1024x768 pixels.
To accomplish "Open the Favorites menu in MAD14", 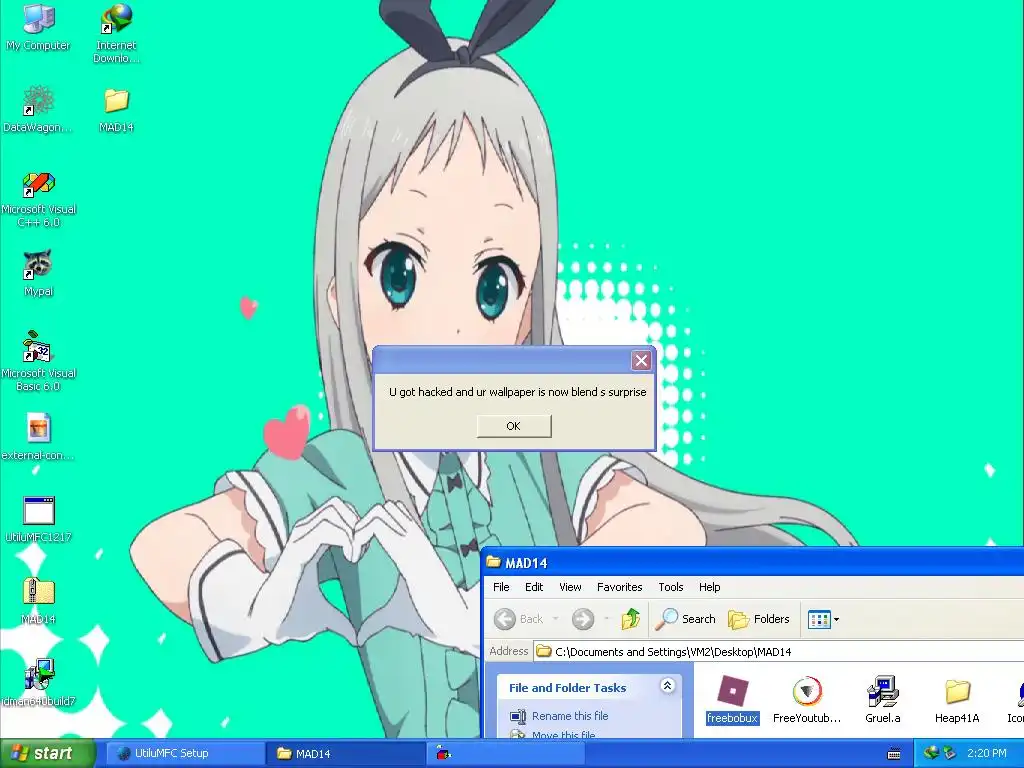I will tap(620, 586).
